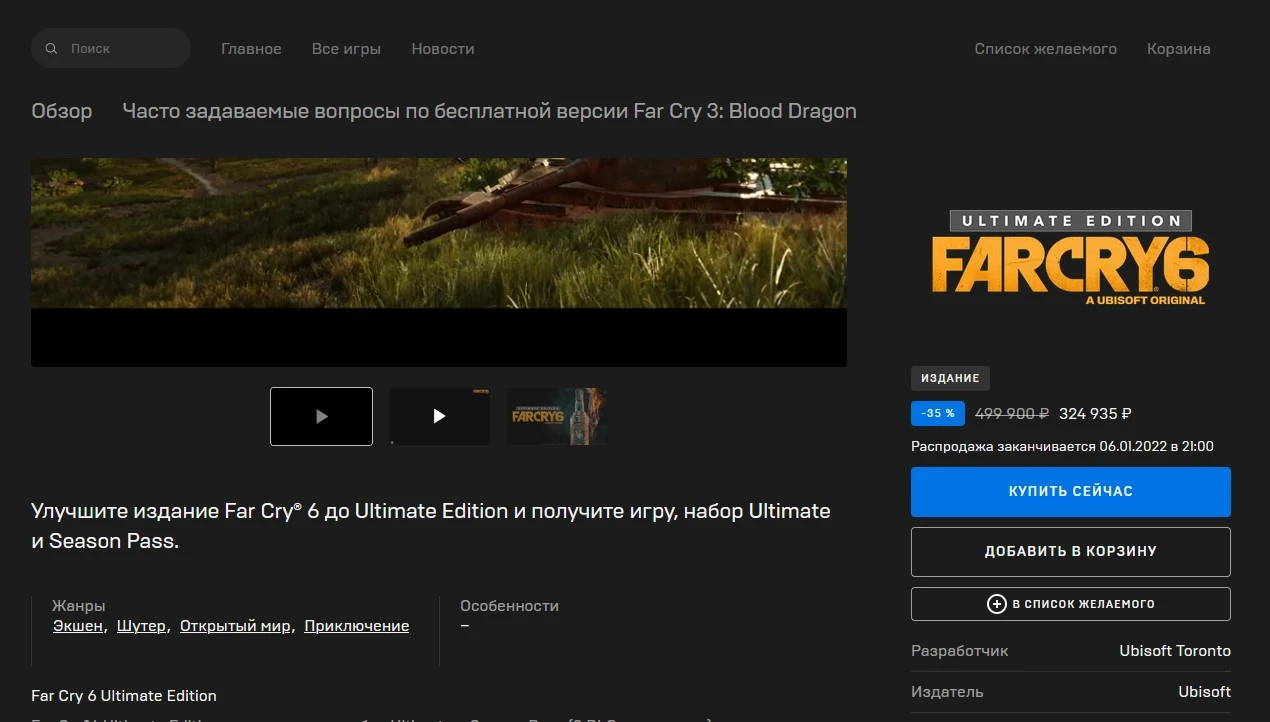Screen dimensions: 1270x722
Task: Select the first video thumbnail
Action: 321,416
